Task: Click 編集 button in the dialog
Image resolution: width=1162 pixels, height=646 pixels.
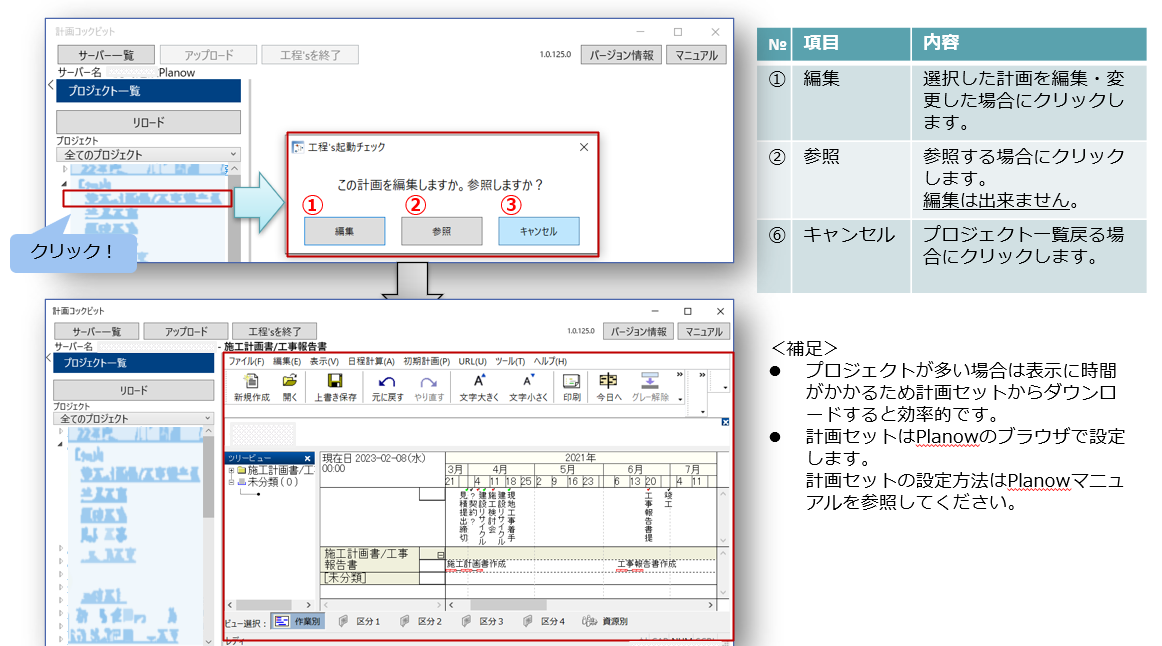Action: 345,231
